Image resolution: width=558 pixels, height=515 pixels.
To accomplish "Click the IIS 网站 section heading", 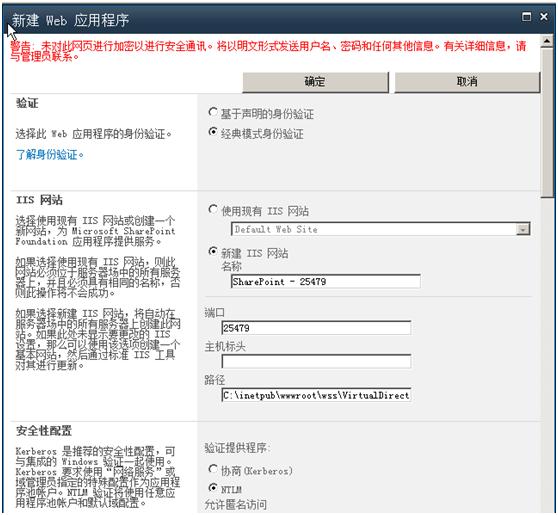I will tap(39, 200).
